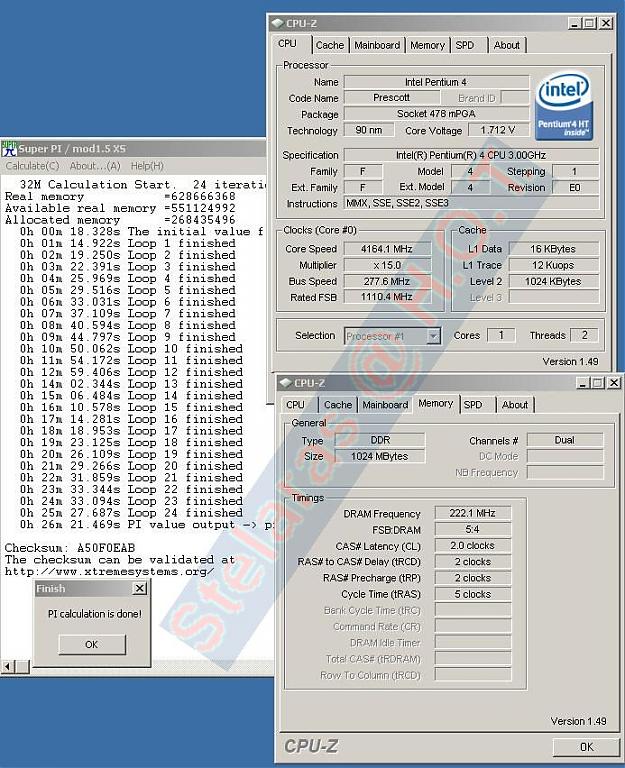Image resolution: width=625 pixels, height=768 pixels.
Task: Select SPD tab in the processor info window
Action: [464, 45]
